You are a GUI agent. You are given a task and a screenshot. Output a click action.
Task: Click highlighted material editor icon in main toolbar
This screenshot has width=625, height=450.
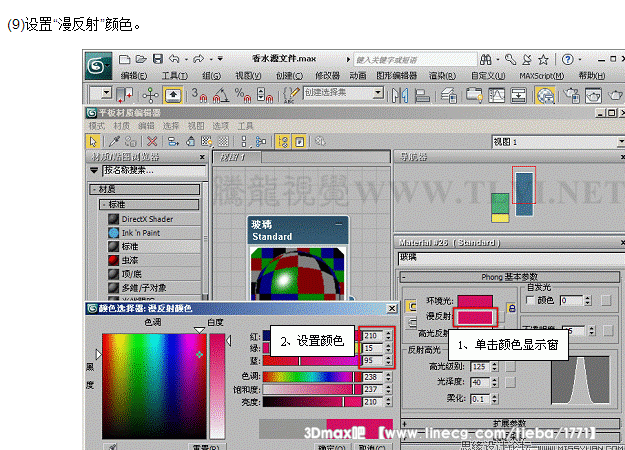(x=545, y=96)
